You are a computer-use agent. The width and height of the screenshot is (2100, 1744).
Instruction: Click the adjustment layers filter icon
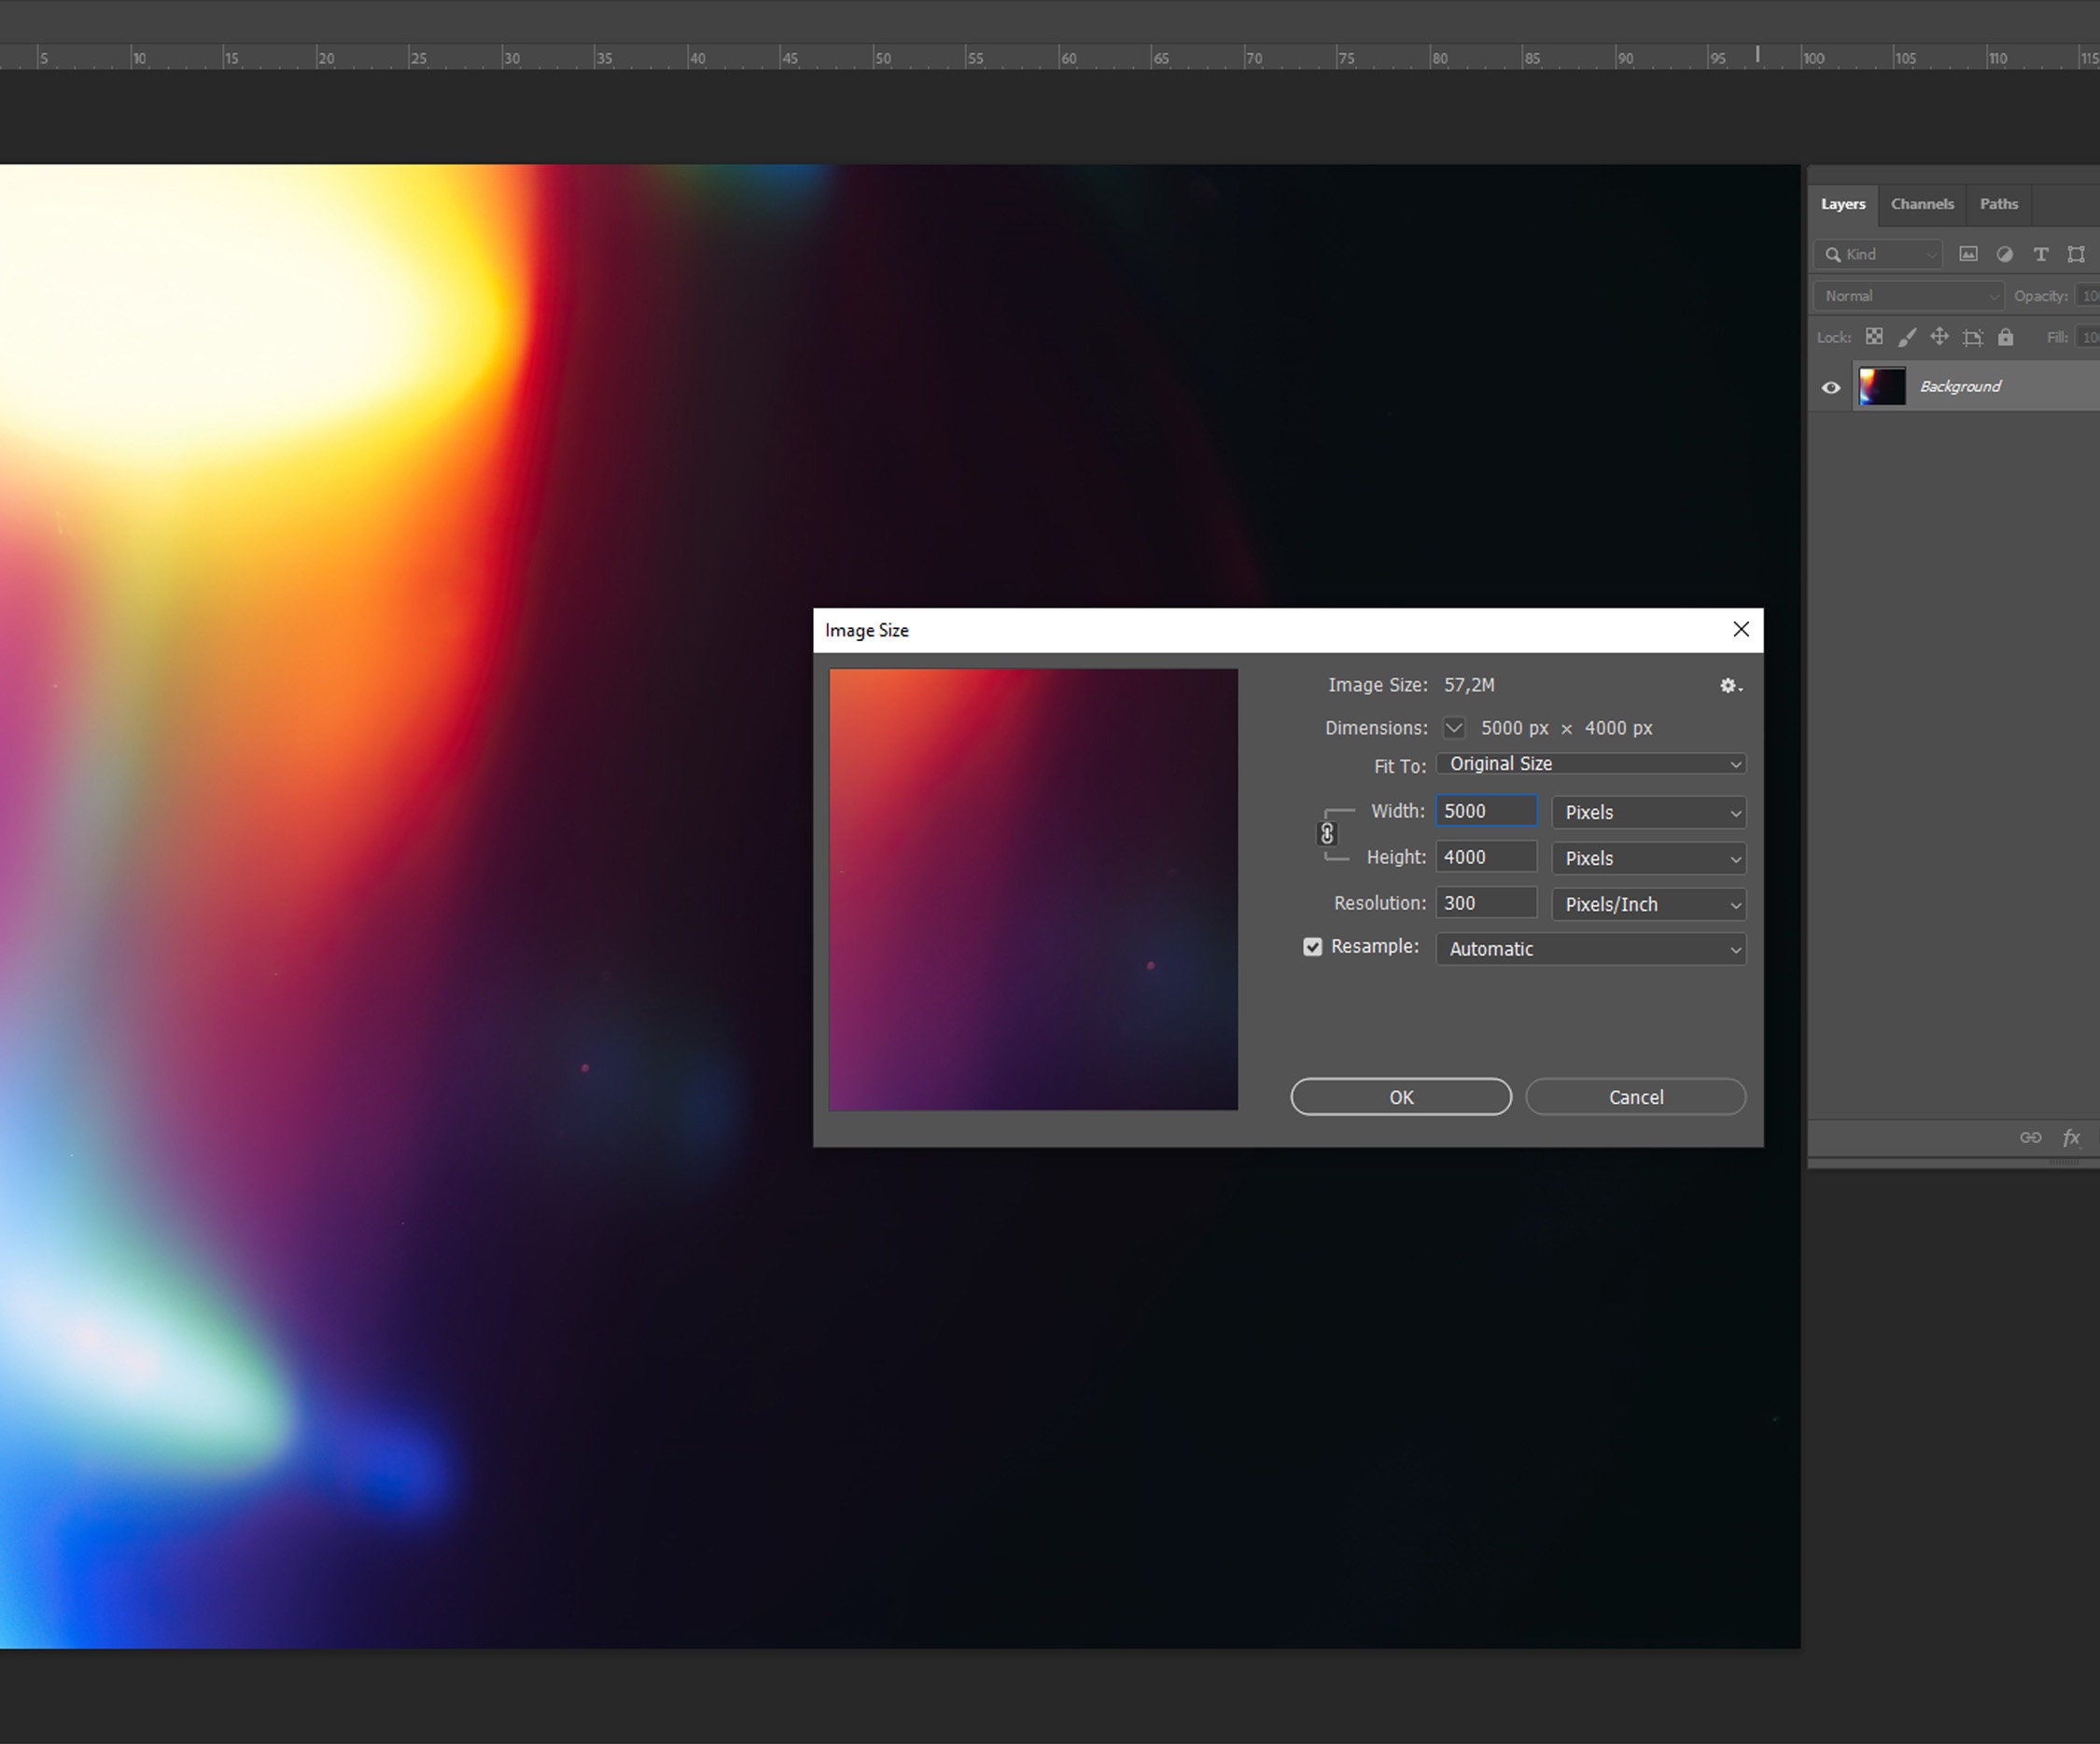tap(2004, 254)
